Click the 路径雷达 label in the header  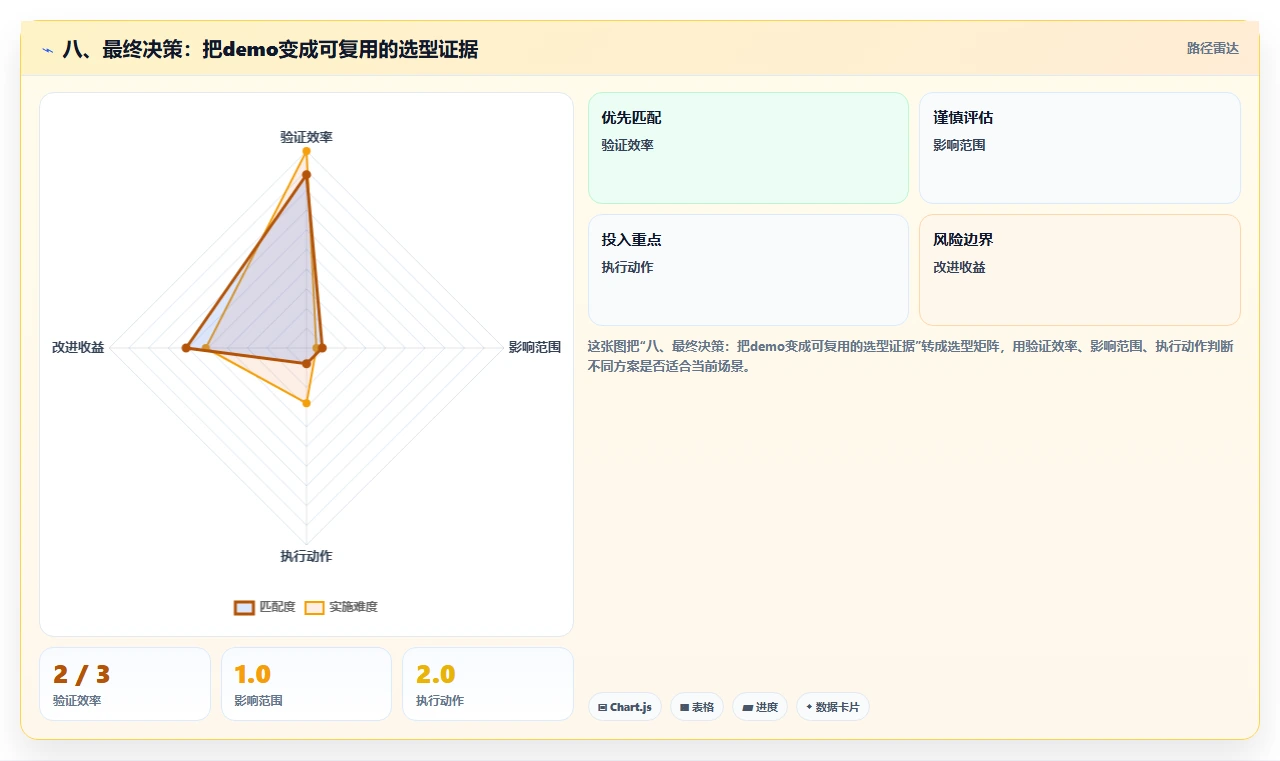pos(1212,48)
